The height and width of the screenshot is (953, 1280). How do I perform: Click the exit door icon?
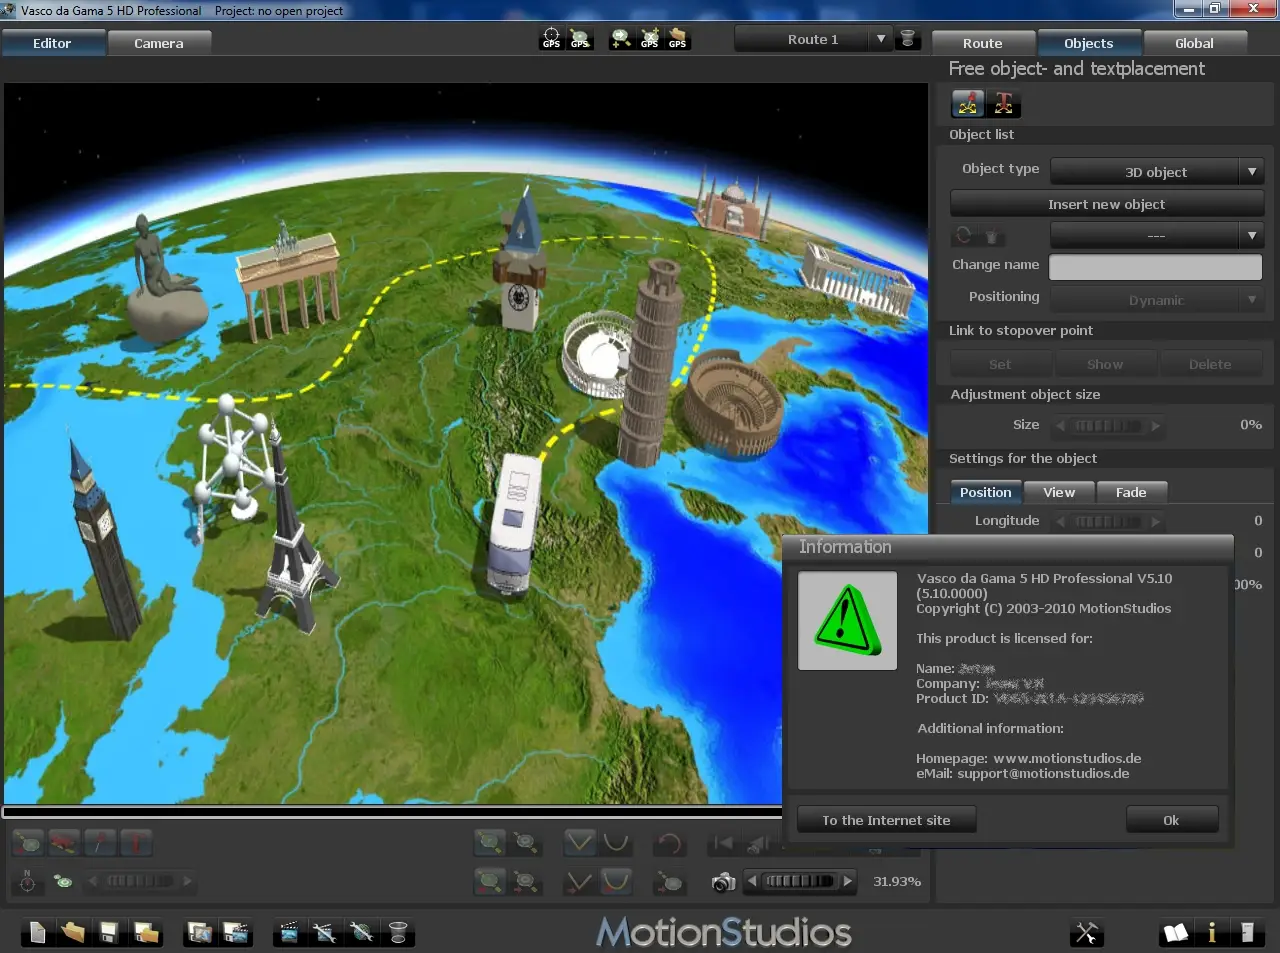tap(1247, 933)
